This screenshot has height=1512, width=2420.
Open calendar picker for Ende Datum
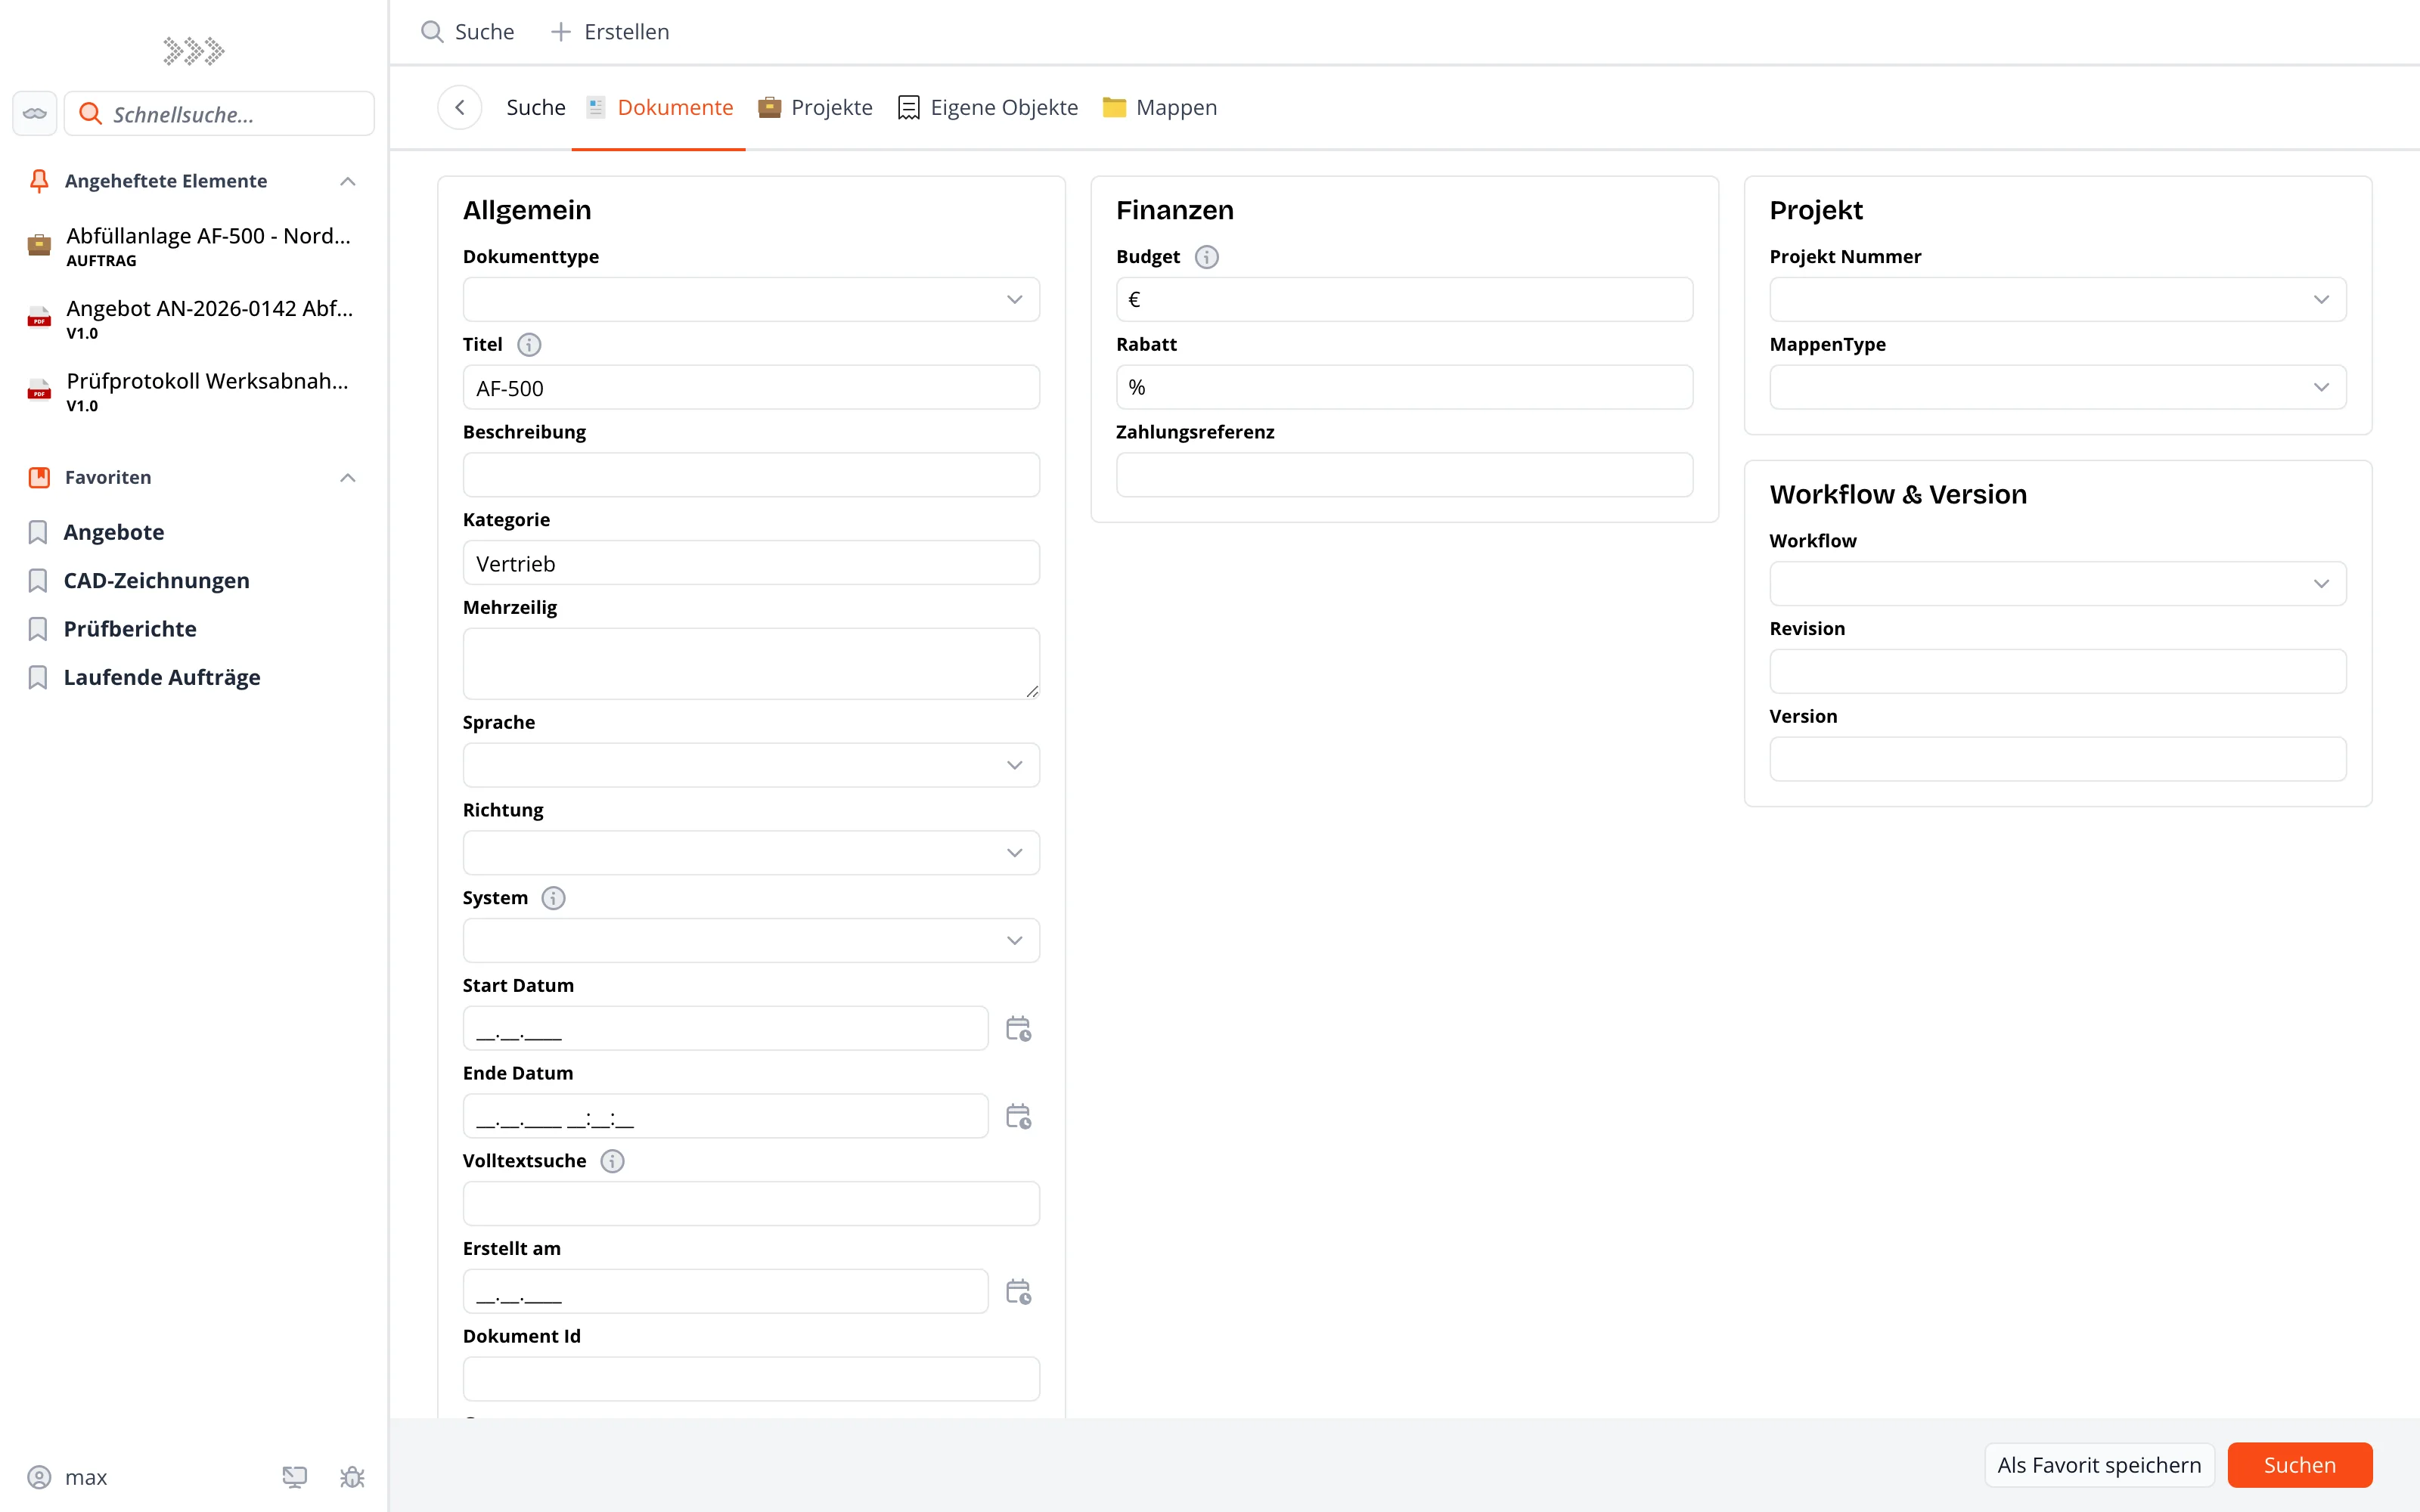pos(1018,1117)
